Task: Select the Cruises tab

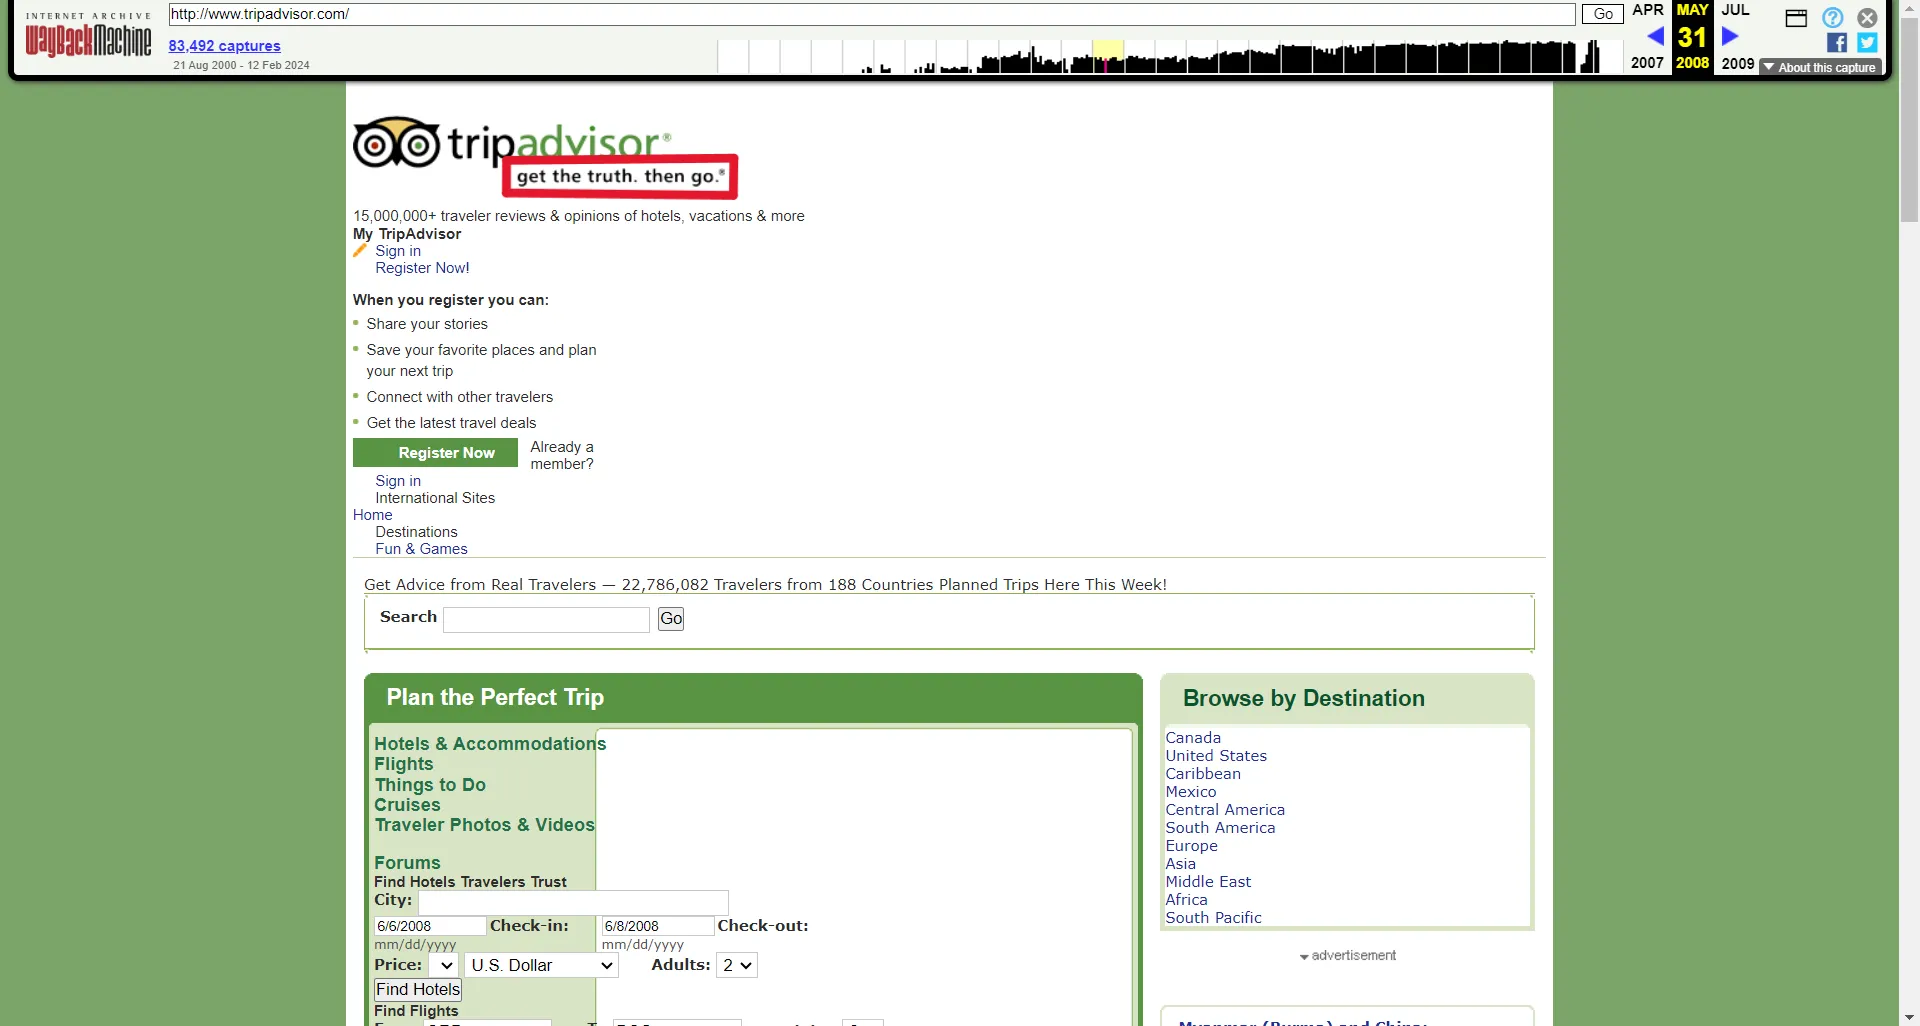Action: (x=407, y=805)
